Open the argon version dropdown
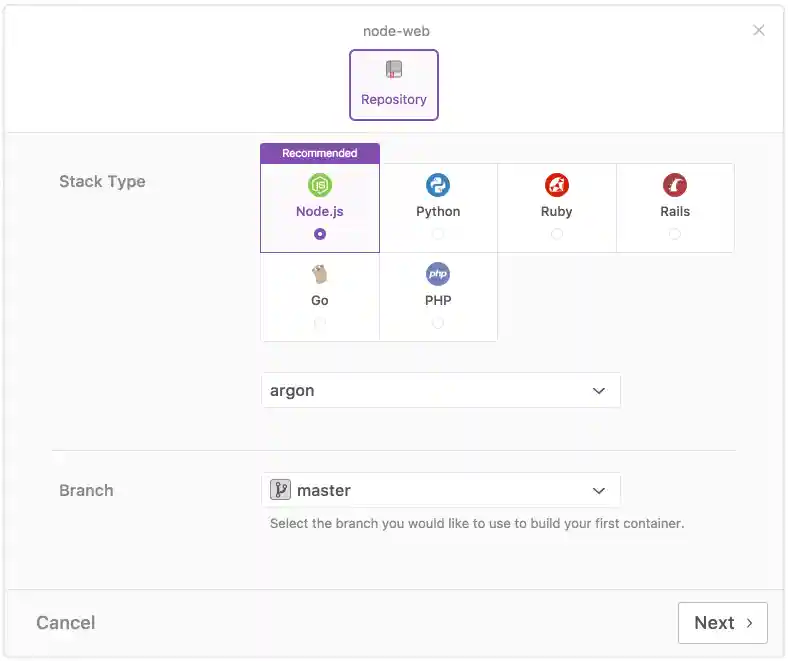This screenshot has height=661, width=788. (x=440, y=391)
